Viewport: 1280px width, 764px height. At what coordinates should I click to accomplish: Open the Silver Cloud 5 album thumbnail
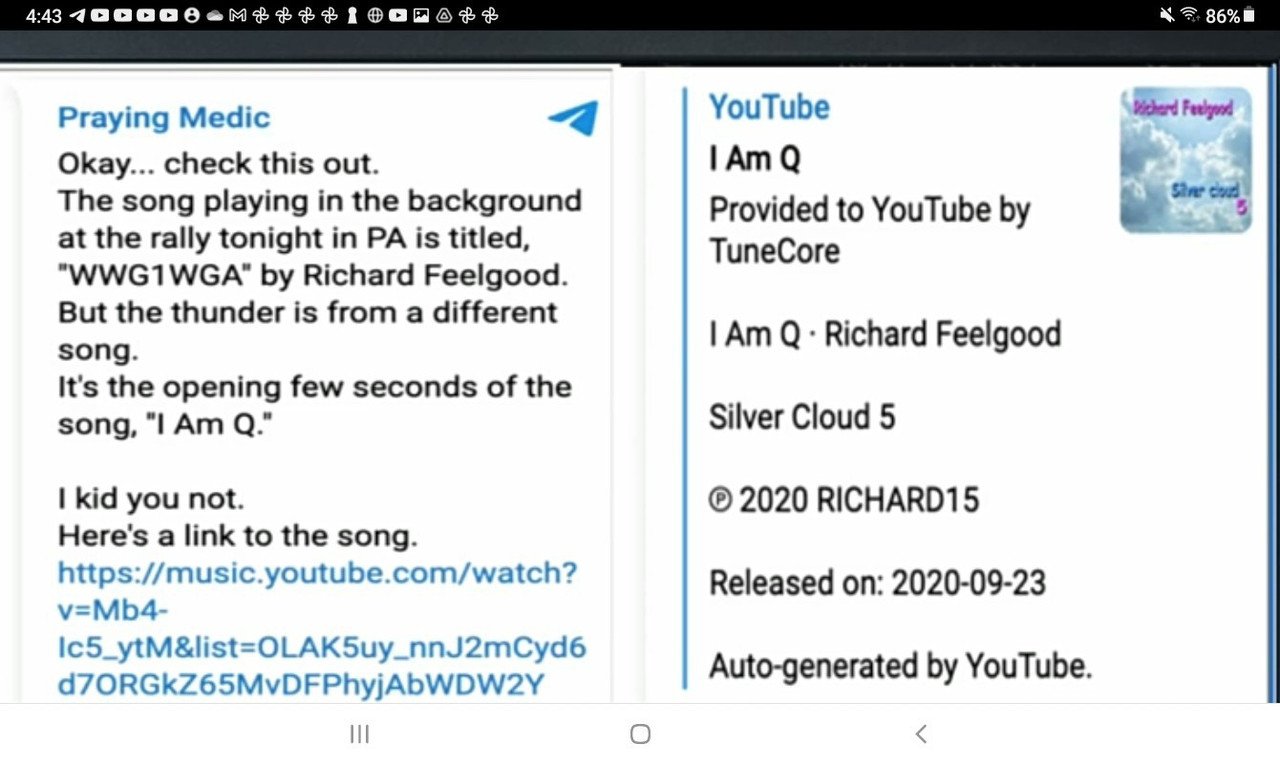point(1186,161)
